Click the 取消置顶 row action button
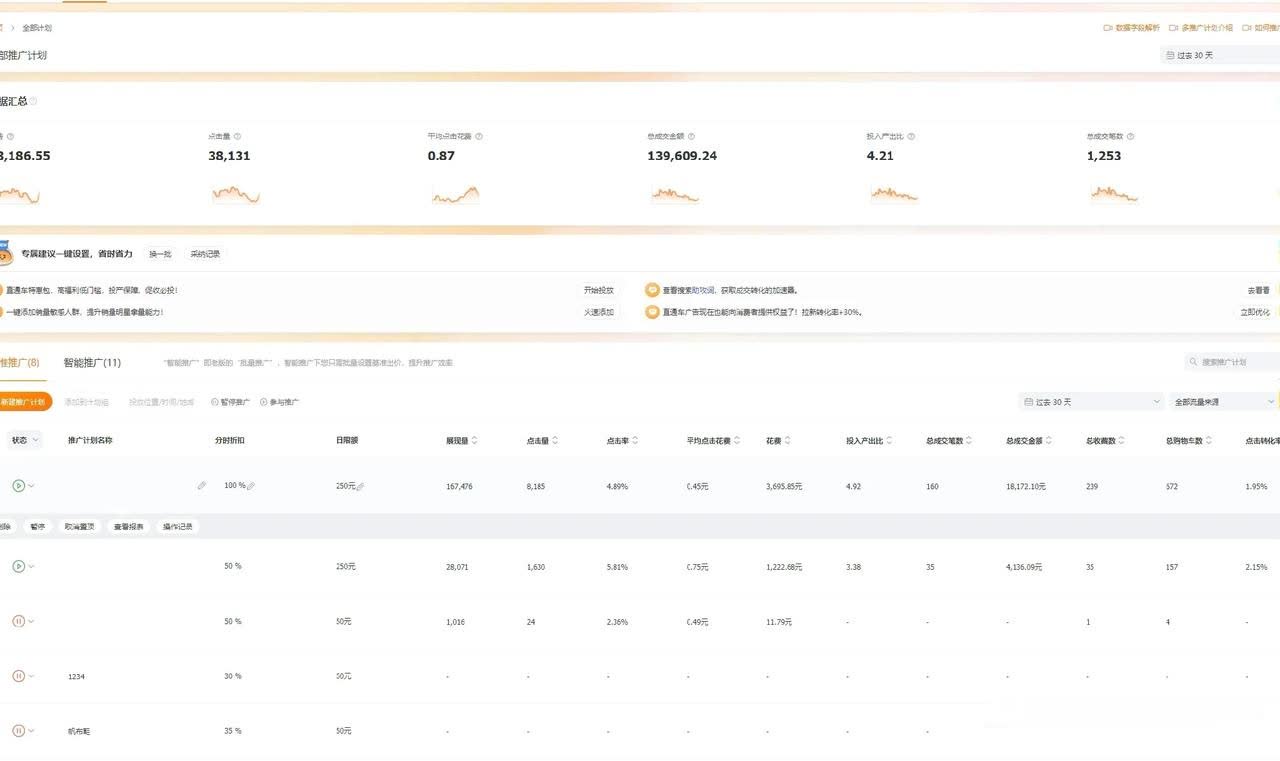Image resolution: width=1280 pixels, height=761 pixels. click(80, 526)
